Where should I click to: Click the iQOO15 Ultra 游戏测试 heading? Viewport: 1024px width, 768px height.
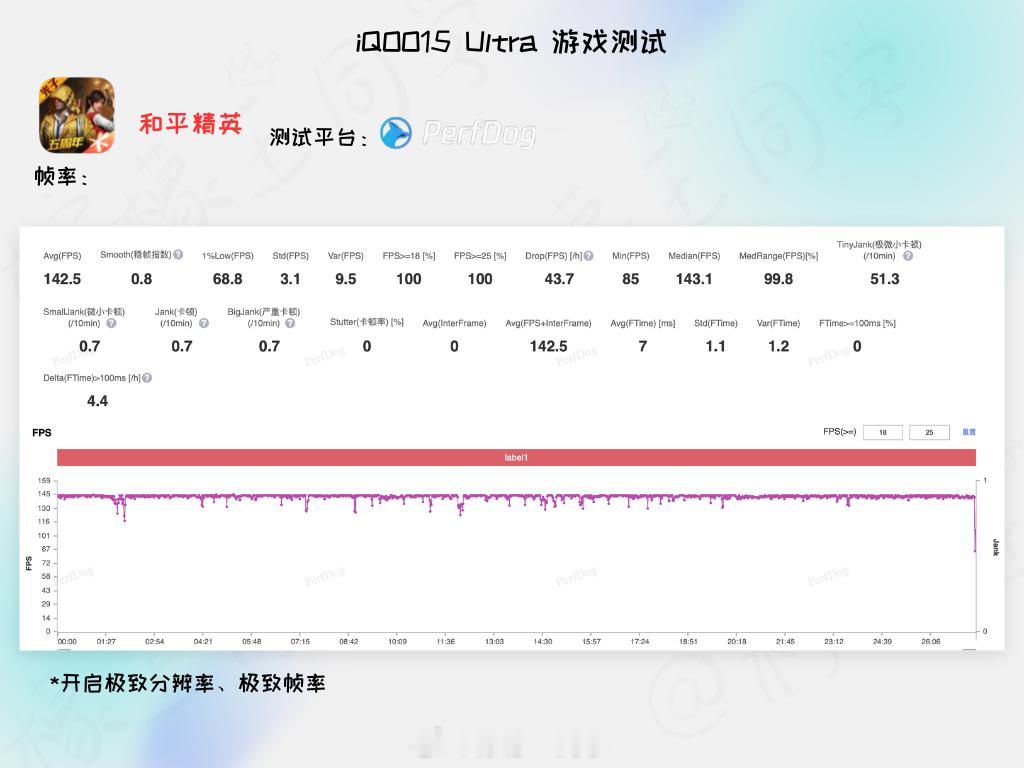(511, 42)
